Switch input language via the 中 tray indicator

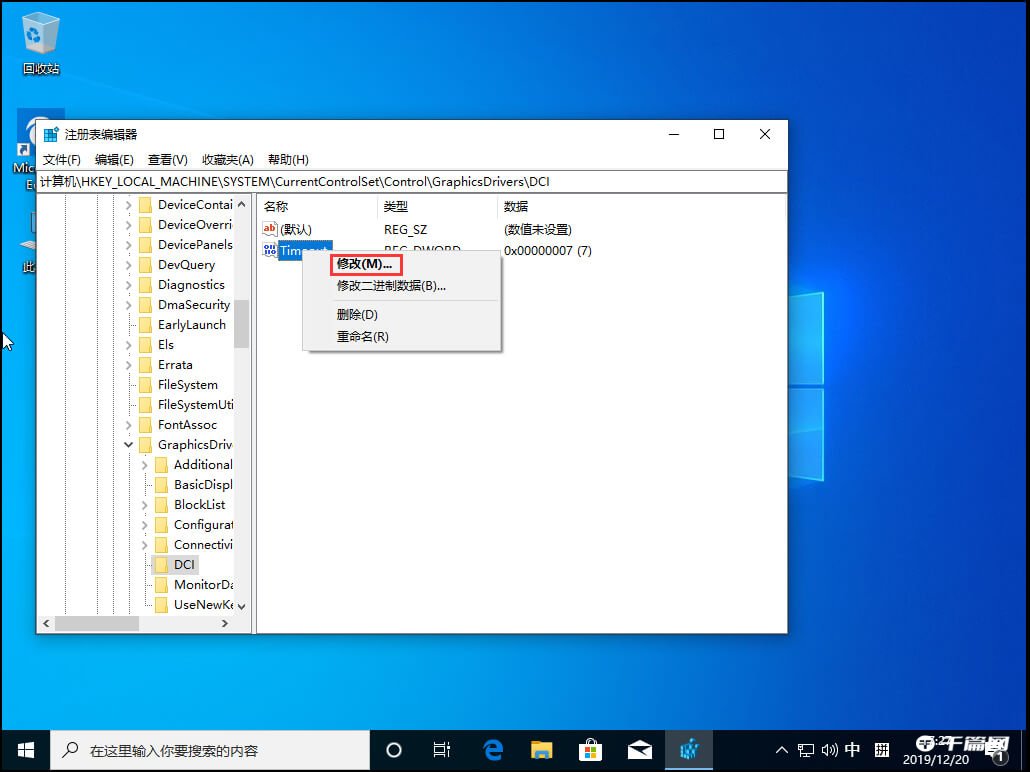pos(853,748)
